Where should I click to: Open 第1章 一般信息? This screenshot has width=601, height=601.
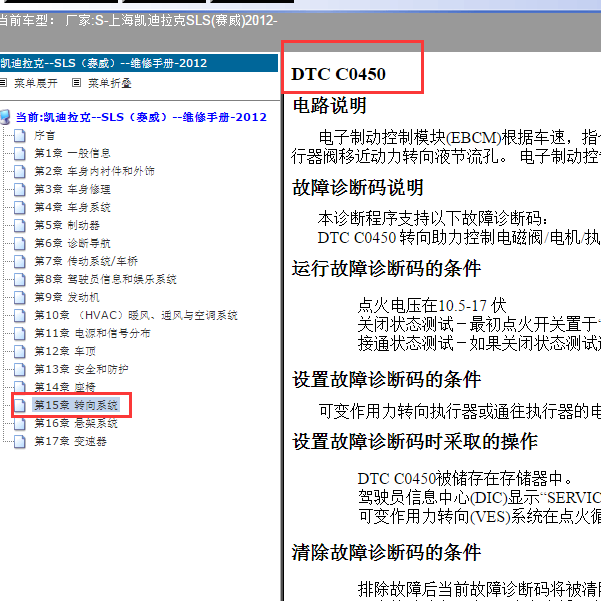(x=72, y=153)
